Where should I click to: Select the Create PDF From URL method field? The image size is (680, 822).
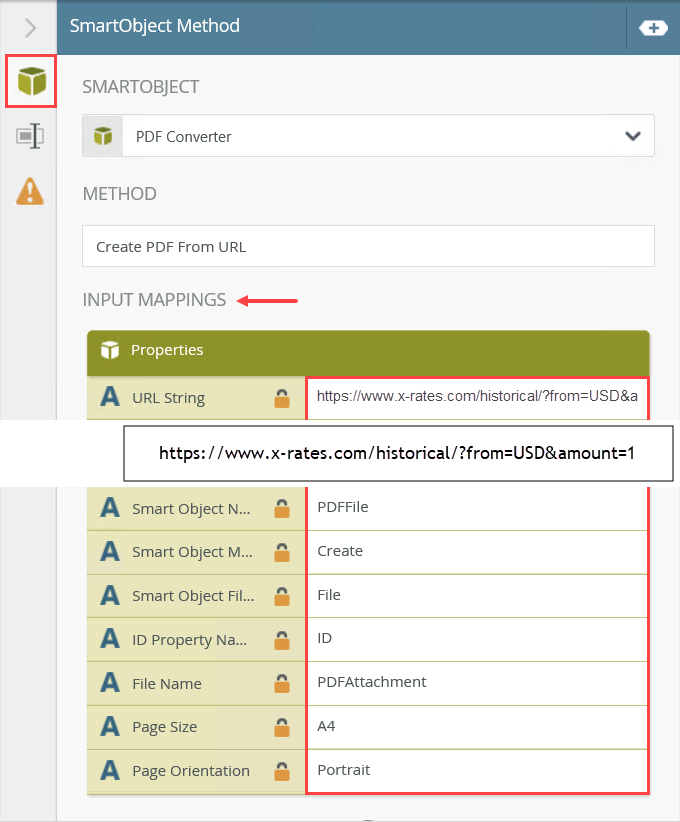click(x=368, y=246)
